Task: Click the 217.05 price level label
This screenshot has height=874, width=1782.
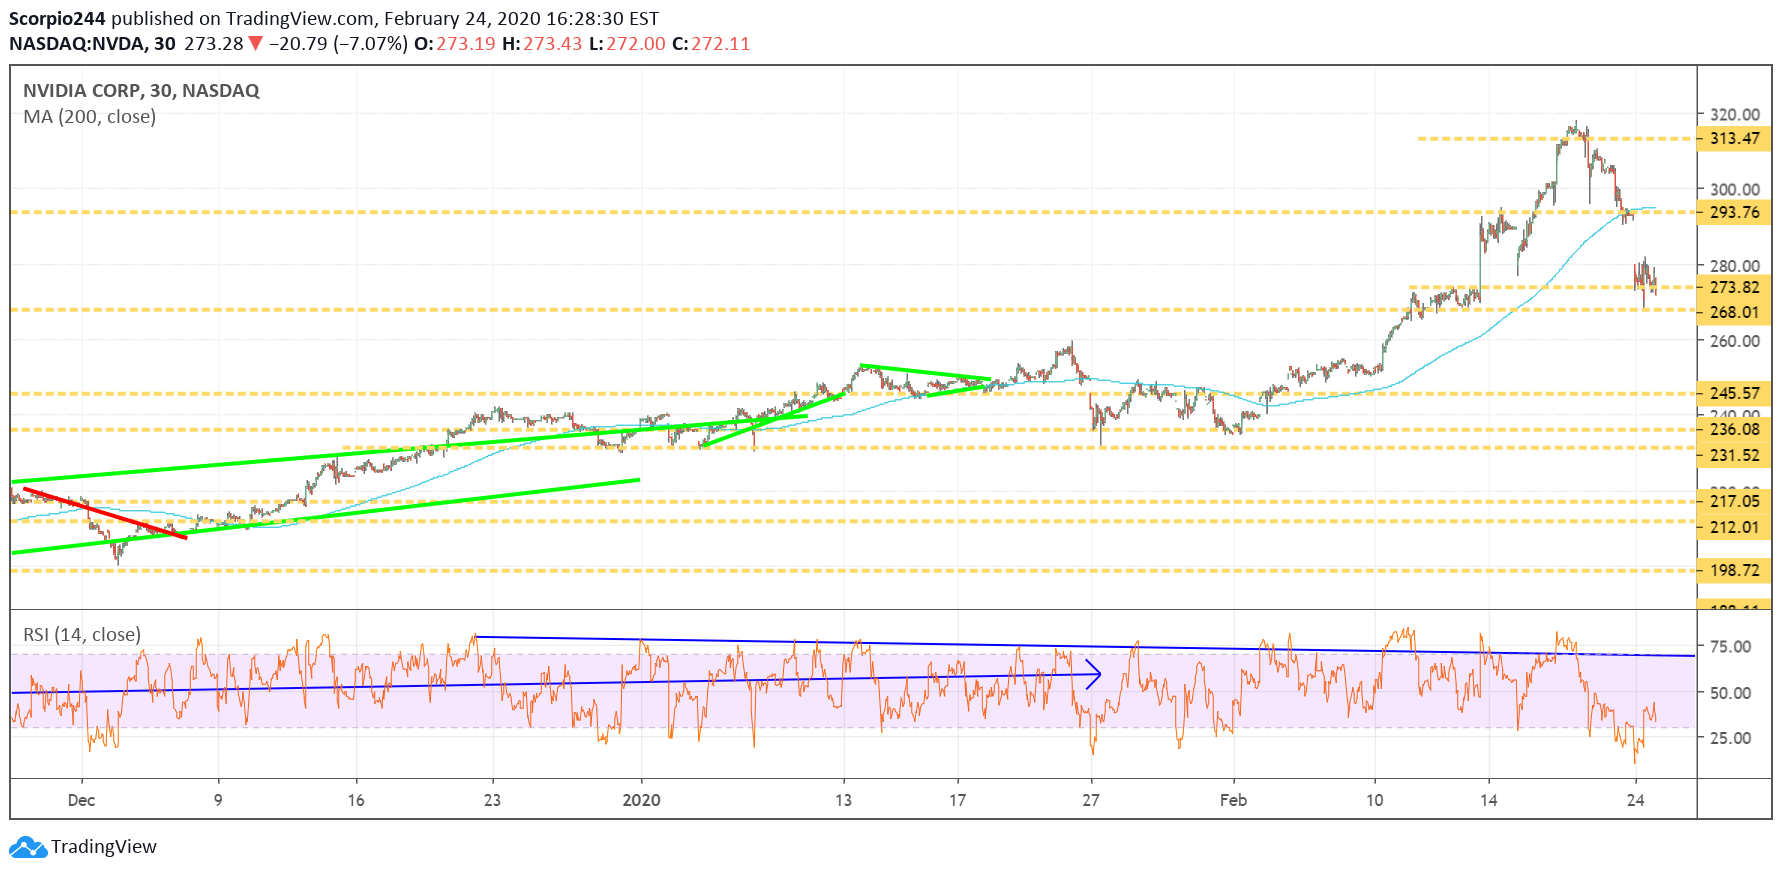Action: point(1734,502)
